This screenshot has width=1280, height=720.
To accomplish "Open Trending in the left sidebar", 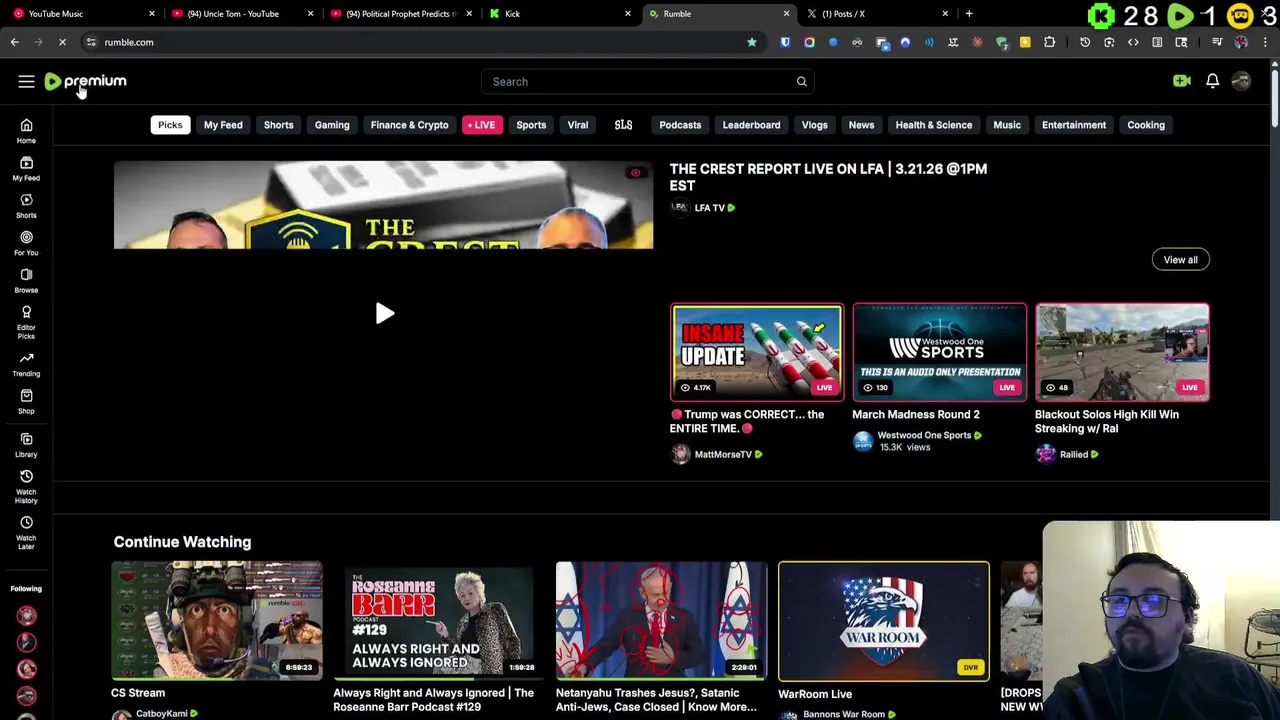I will coord(26,364).
